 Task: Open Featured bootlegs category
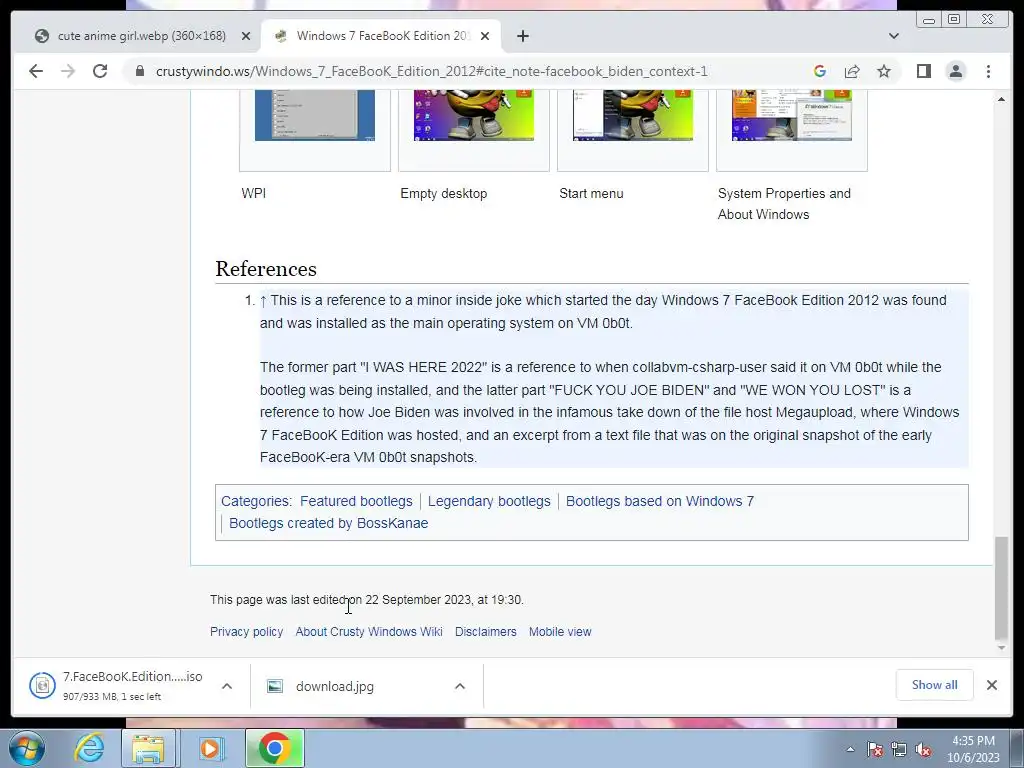coord(356,501)
